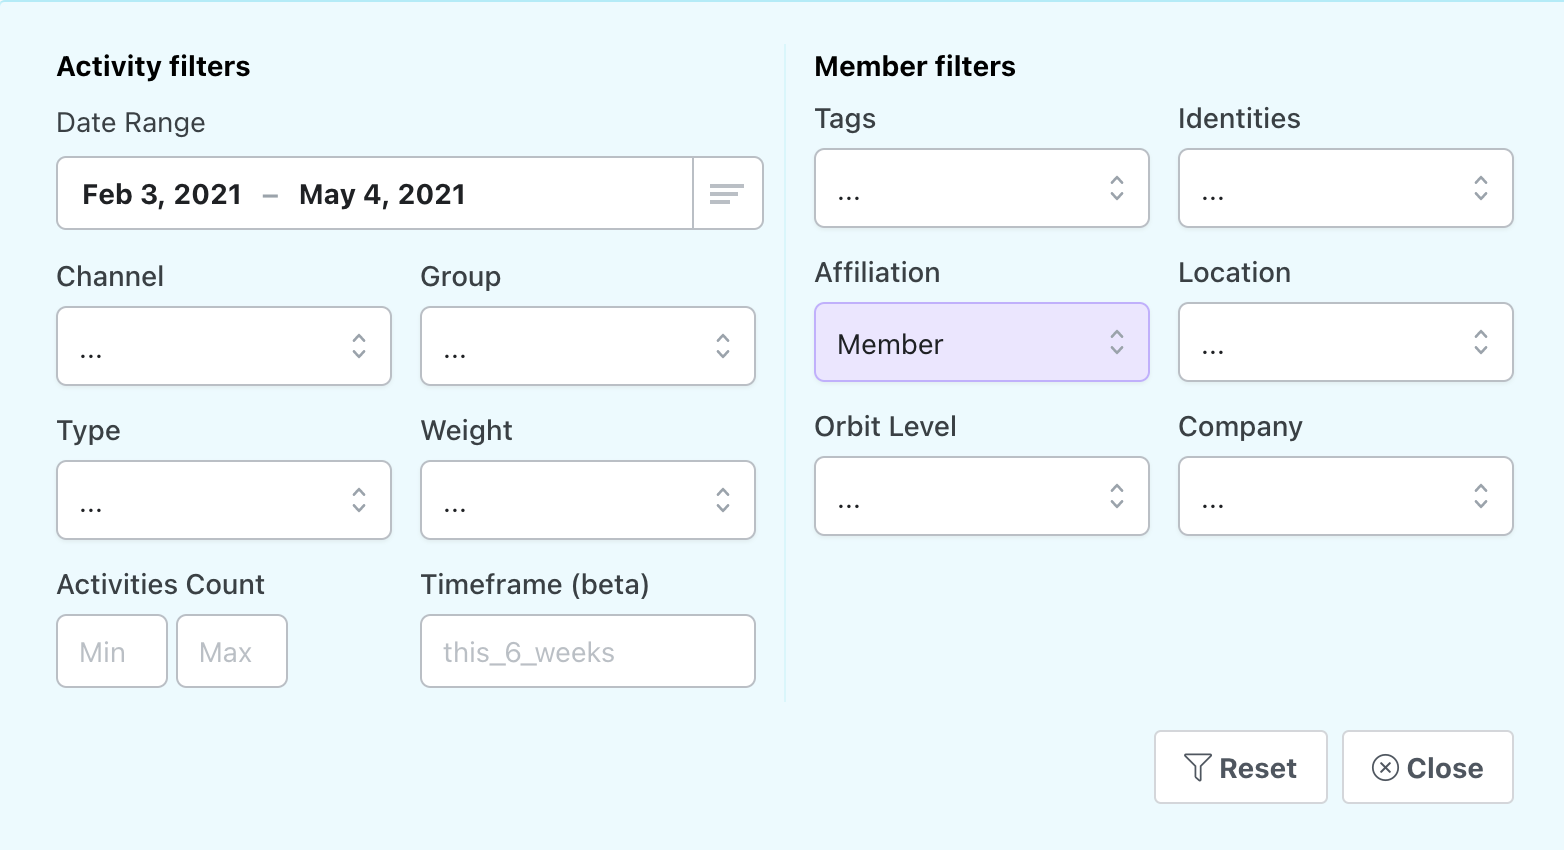Select the start date Feb 3, 2021

pos(162,194)
